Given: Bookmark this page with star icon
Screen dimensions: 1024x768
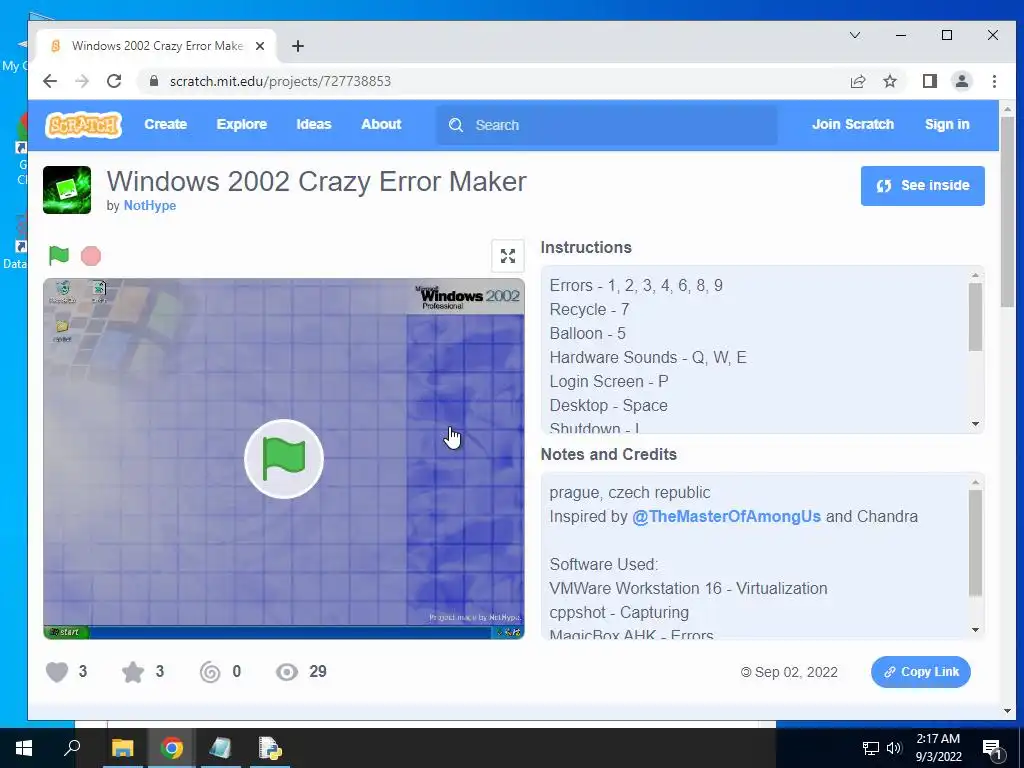Looking at the screenshot, I should tap(889, 81).
